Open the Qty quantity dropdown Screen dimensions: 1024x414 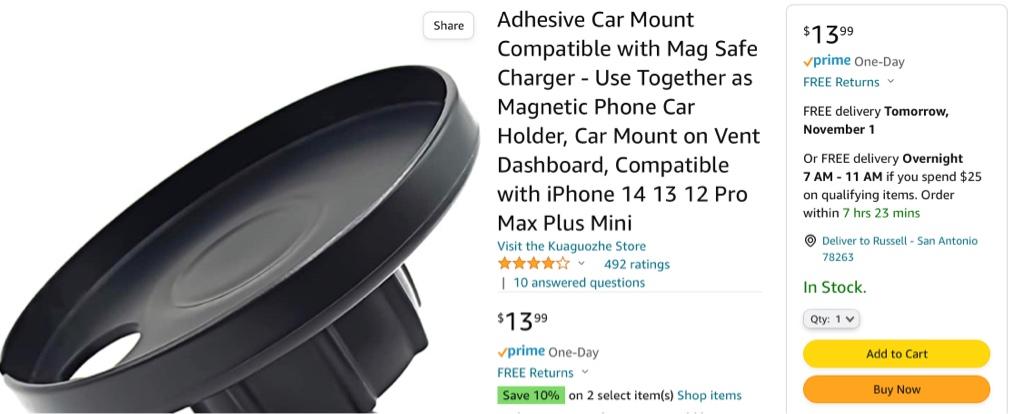(831, 319)
